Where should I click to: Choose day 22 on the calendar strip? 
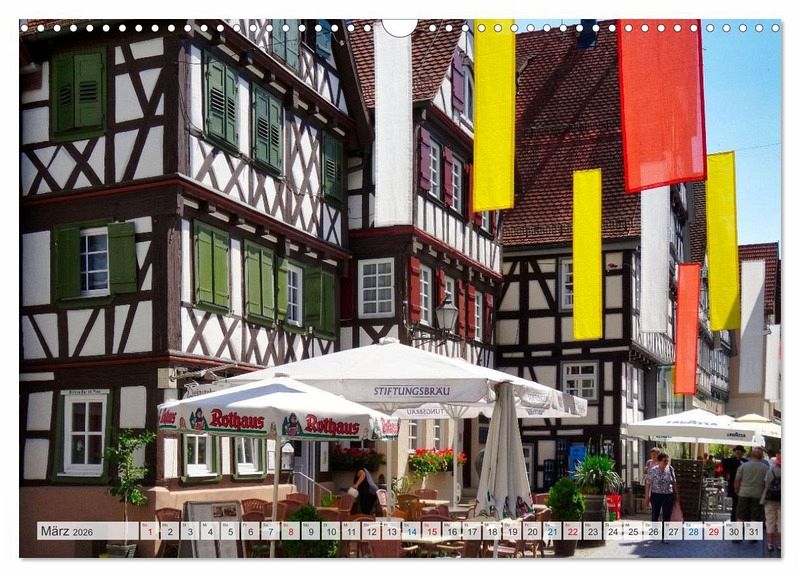tap(572, 531)
